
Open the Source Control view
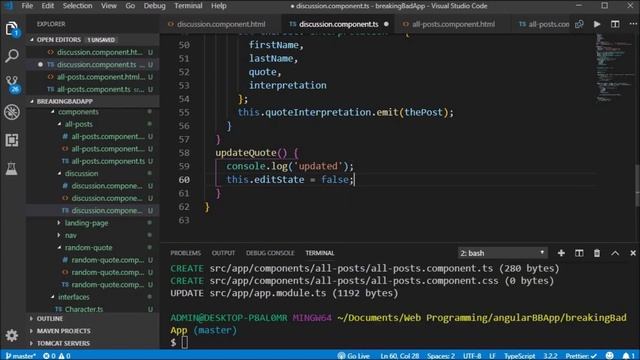point(12,84)
